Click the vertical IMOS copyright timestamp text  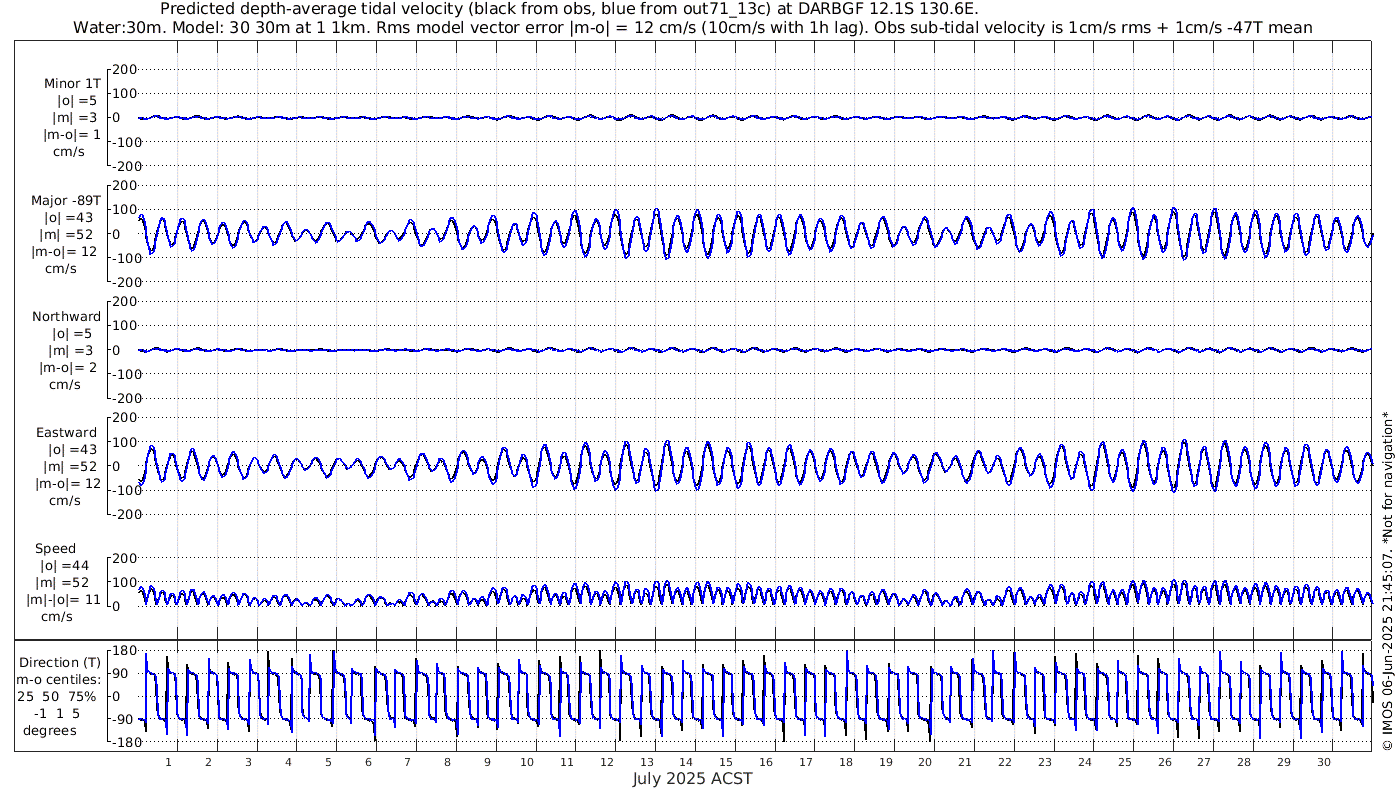[1388, 580]
